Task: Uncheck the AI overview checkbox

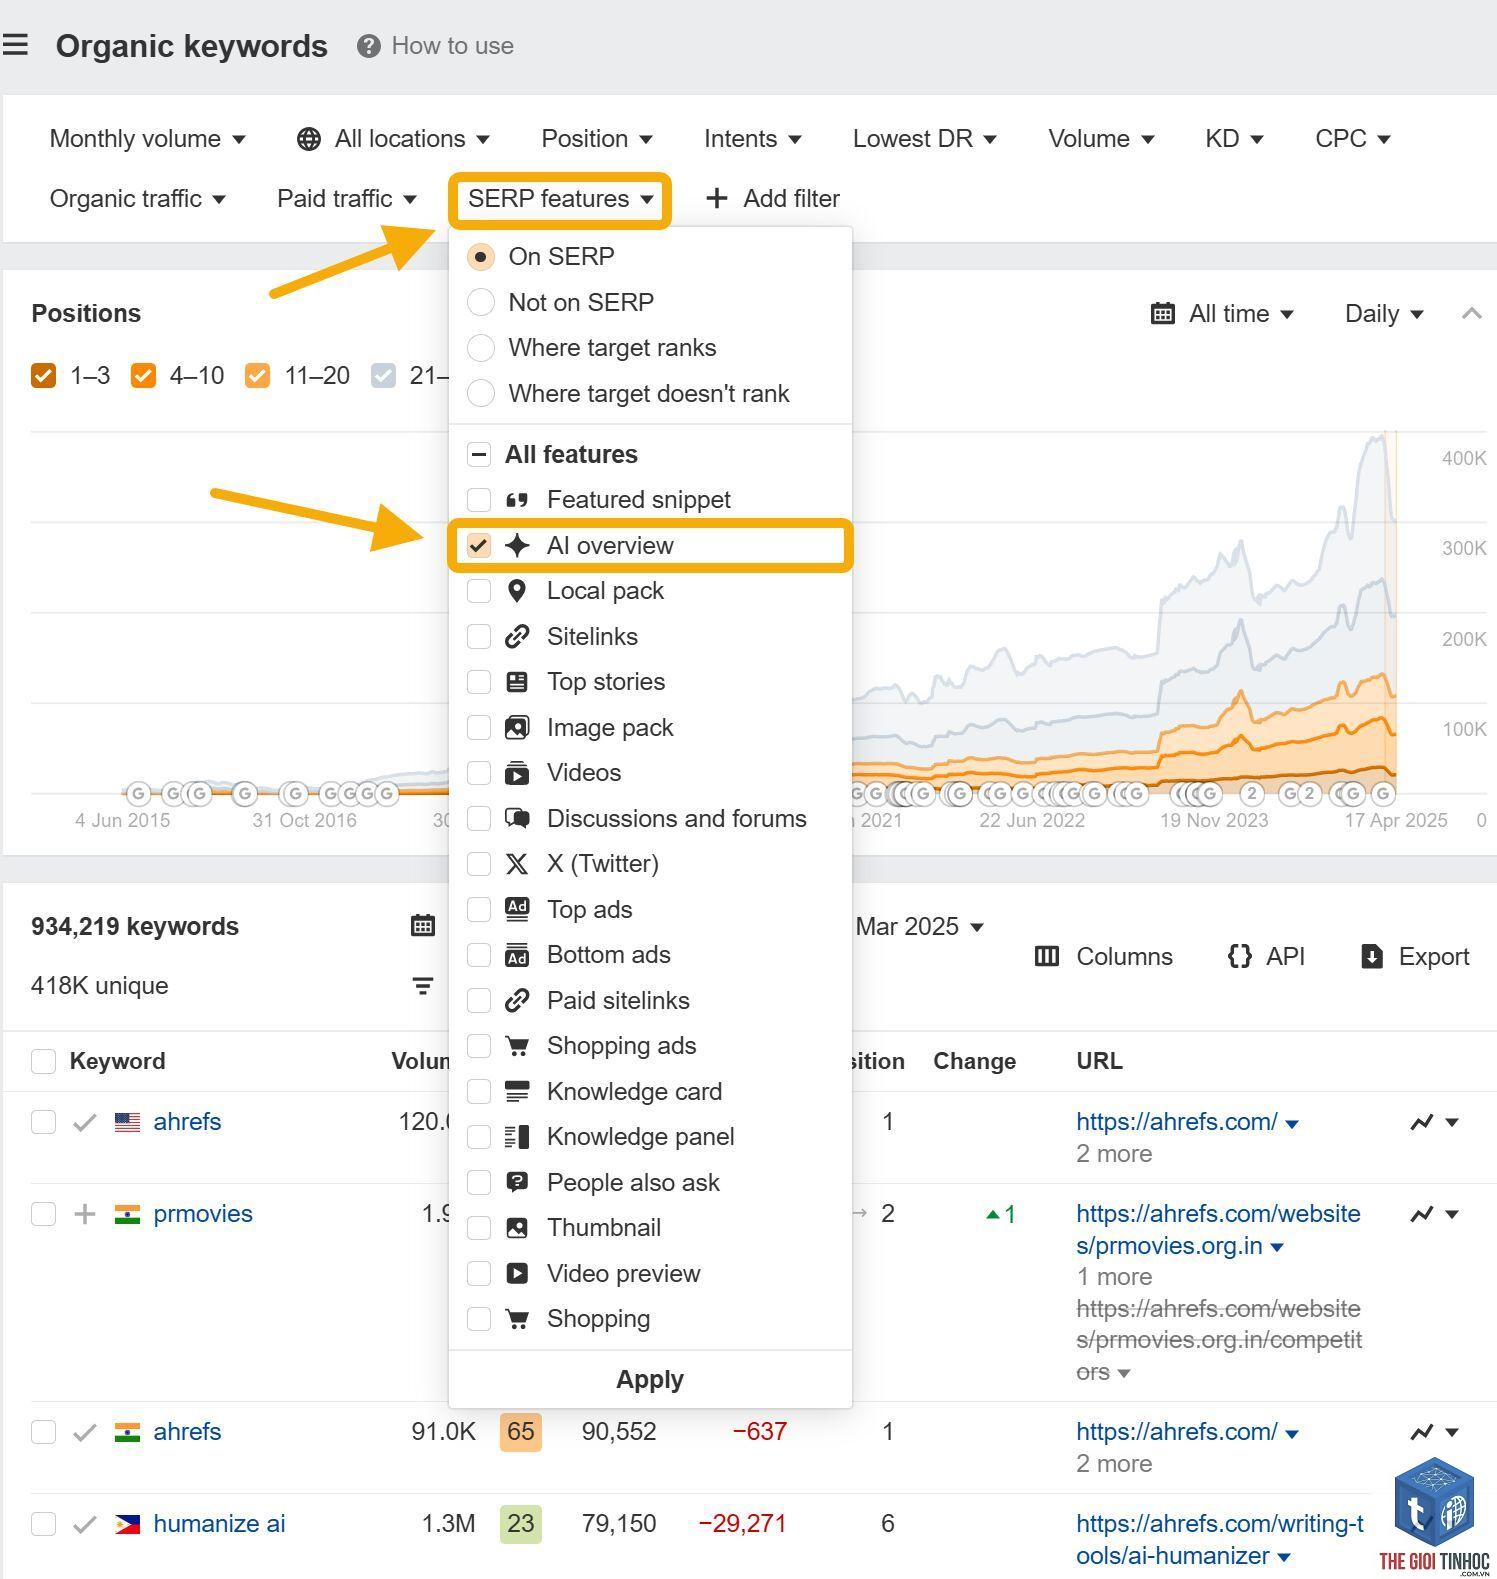Action: pos(479,546)
